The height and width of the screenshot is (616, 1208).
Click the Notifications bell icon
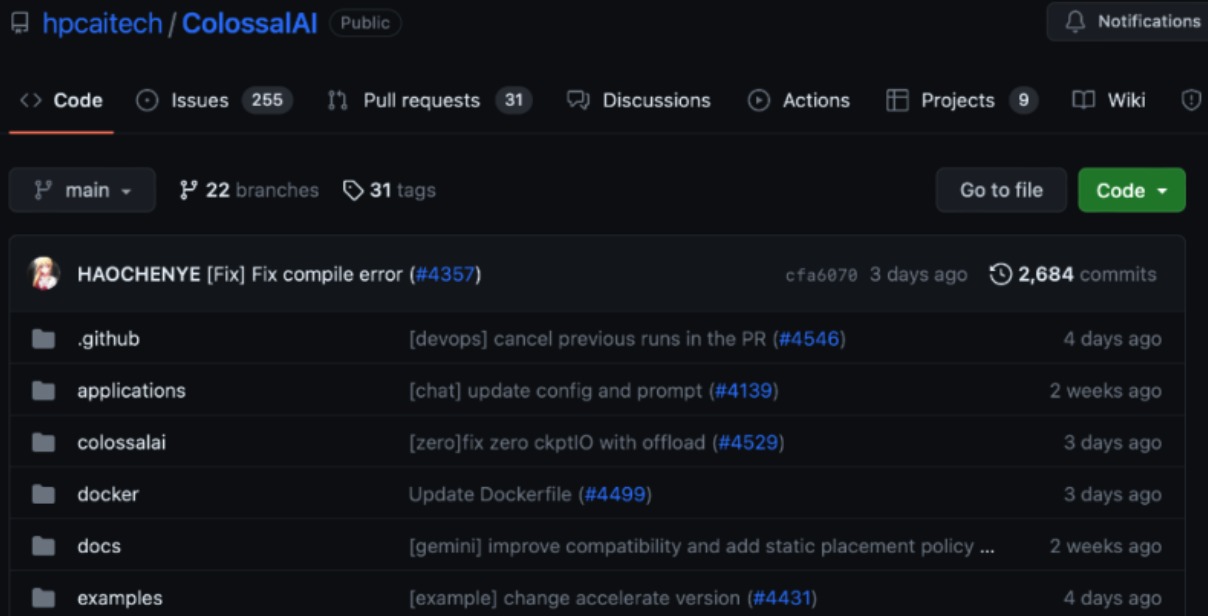click(x=1076, y=22)
